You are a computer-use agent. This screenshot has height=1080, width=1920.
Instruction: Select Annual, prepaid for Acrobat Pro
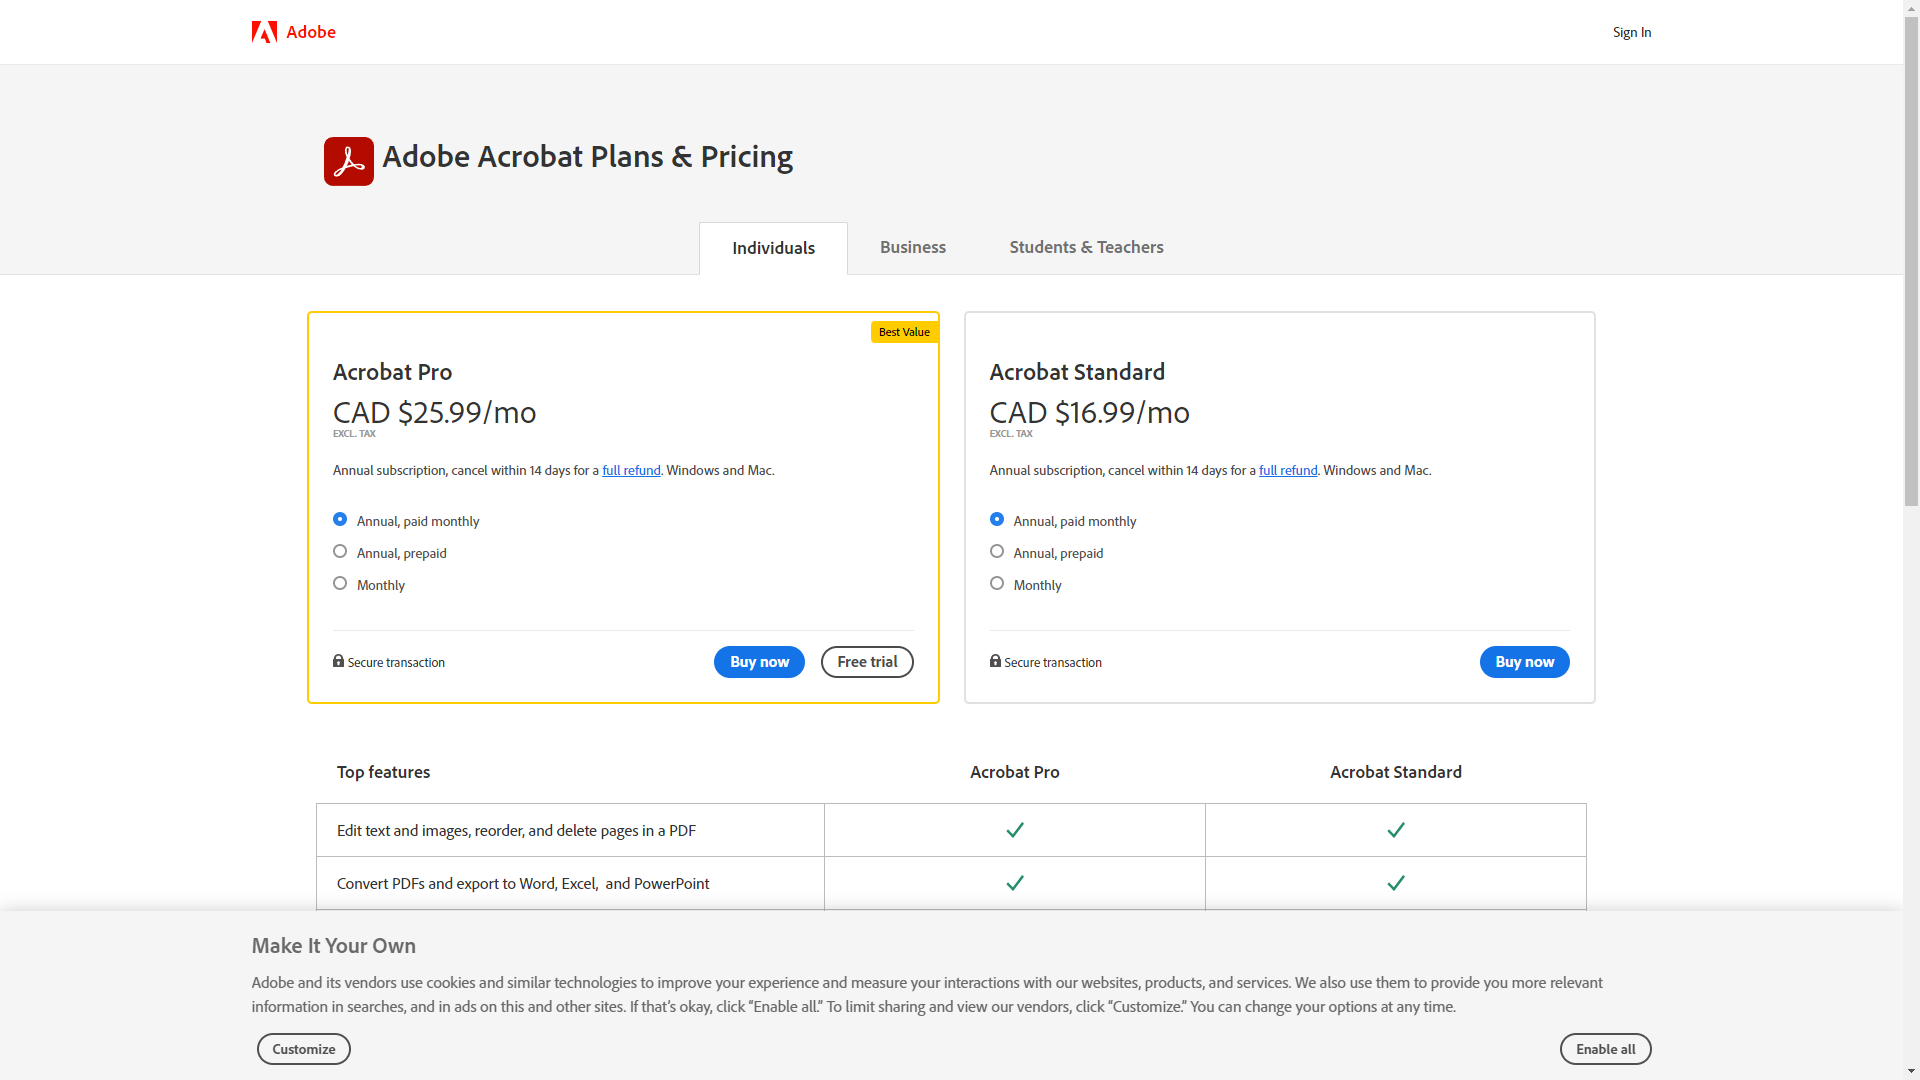pos(340,551)
